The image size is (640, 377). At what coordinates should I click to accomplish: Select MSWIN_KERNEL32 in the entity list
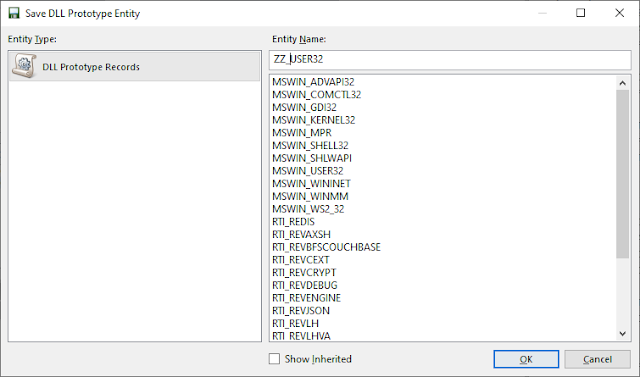tap(313, 120)
